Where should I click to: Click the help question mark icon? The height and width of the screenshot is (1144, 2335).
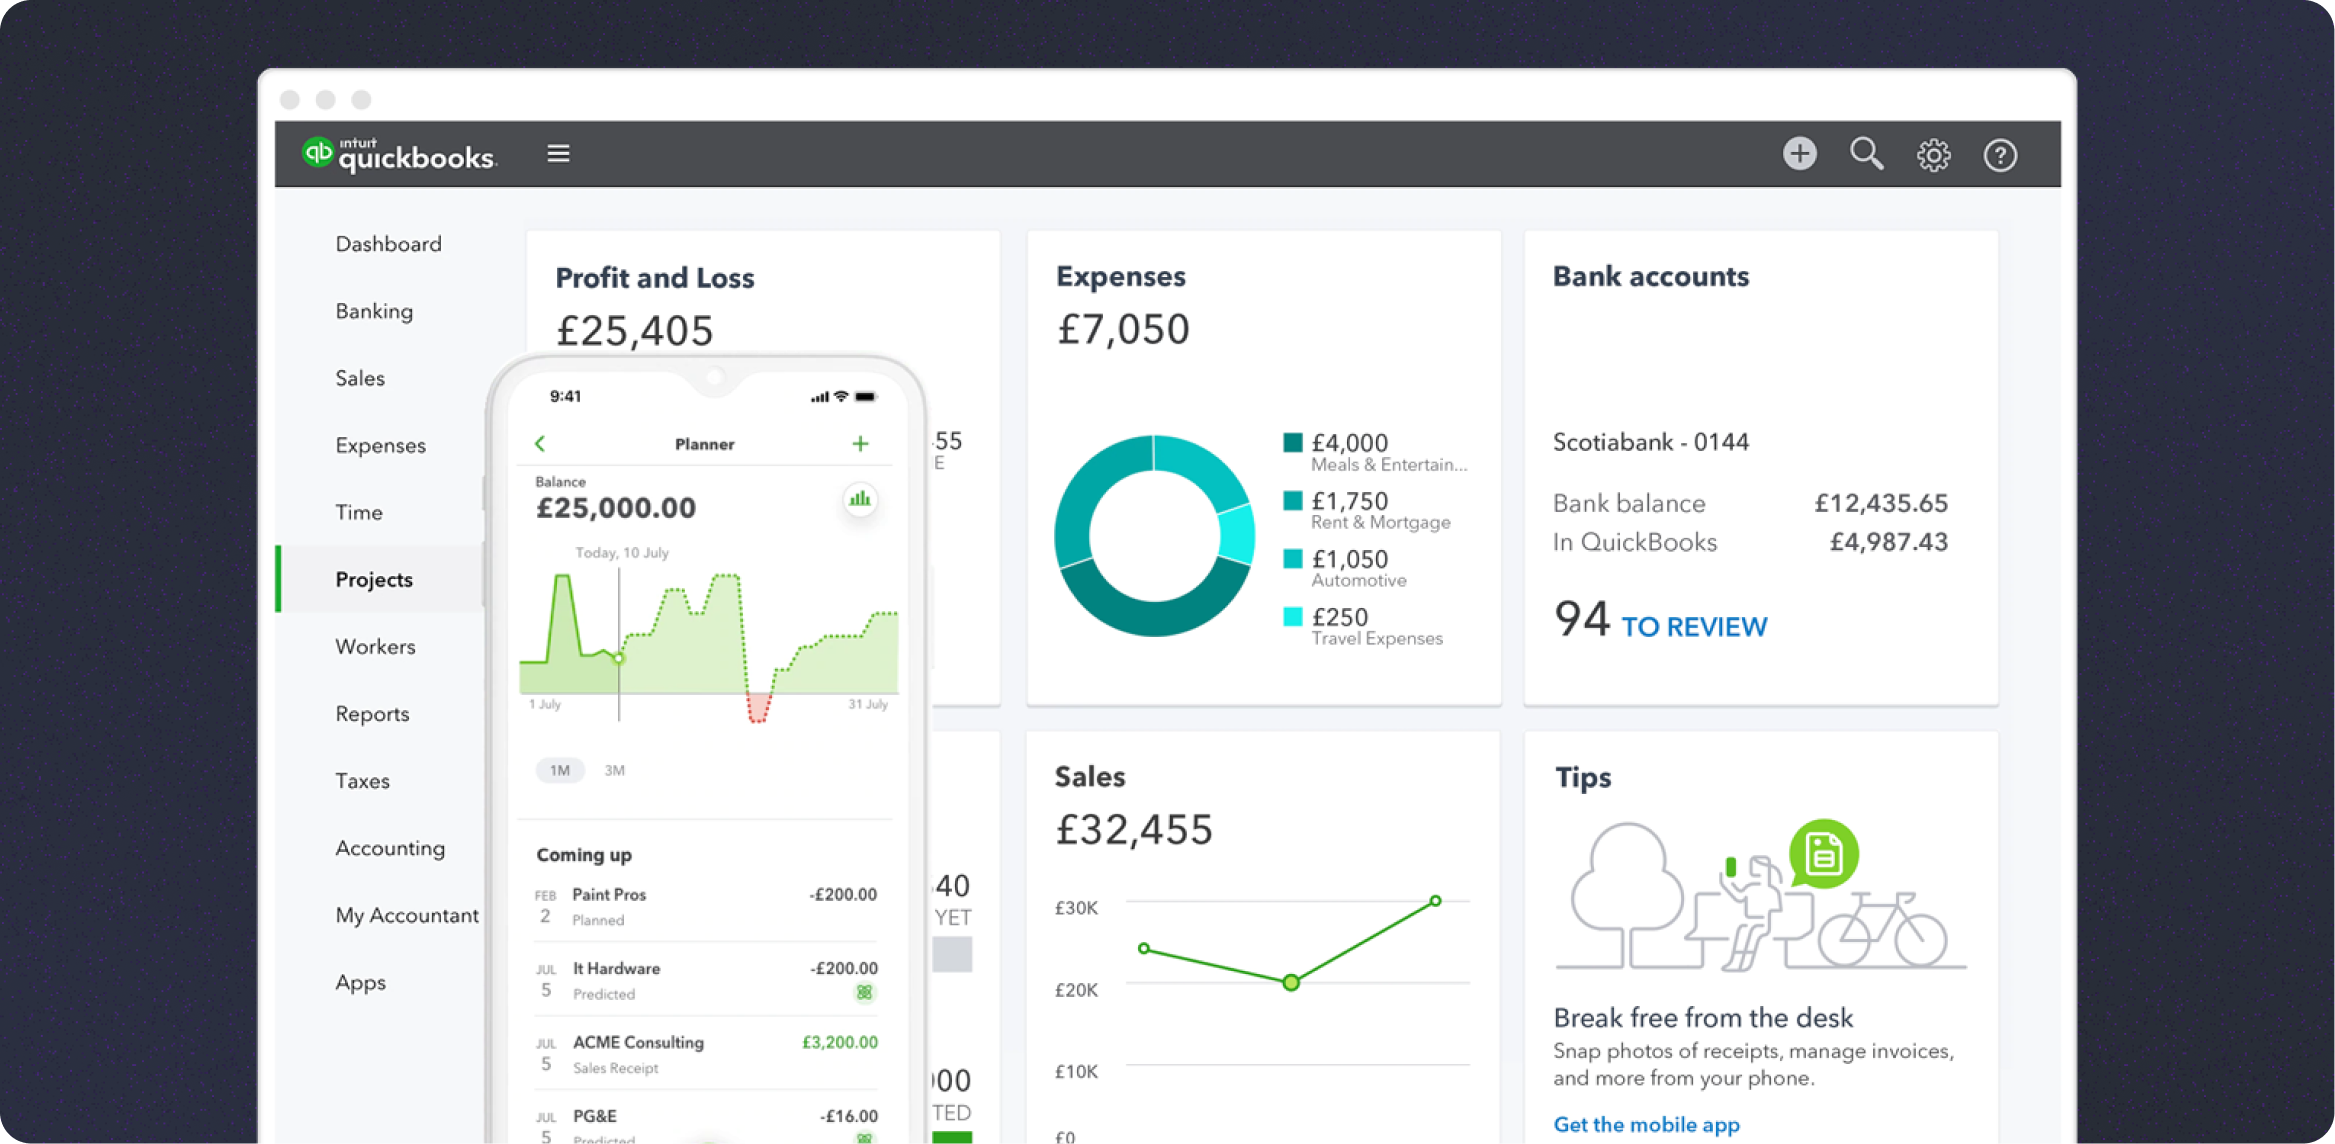(2000, 155)
